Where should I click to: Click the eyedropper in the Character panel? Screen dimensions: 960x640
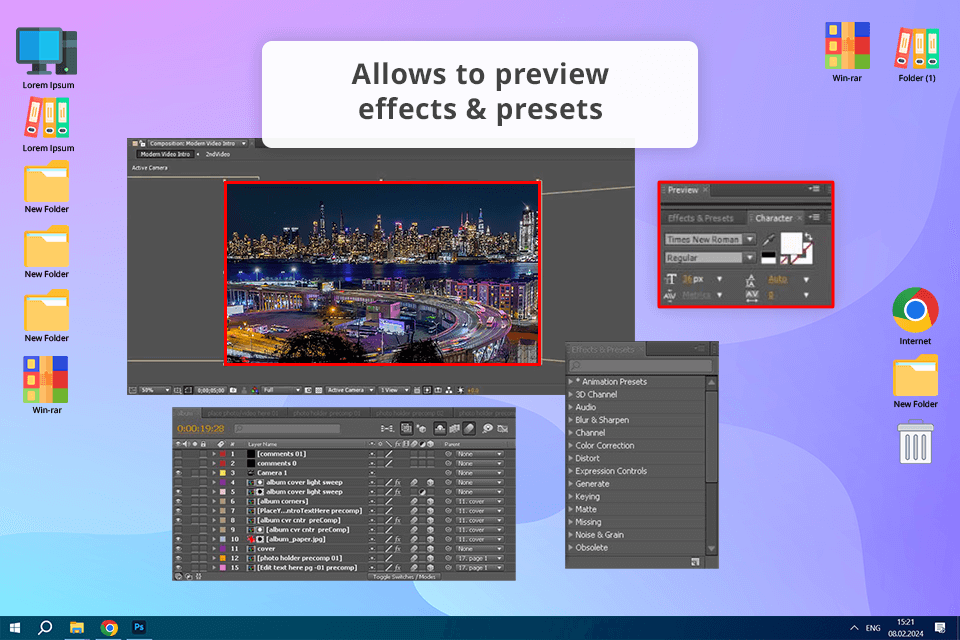768,239
